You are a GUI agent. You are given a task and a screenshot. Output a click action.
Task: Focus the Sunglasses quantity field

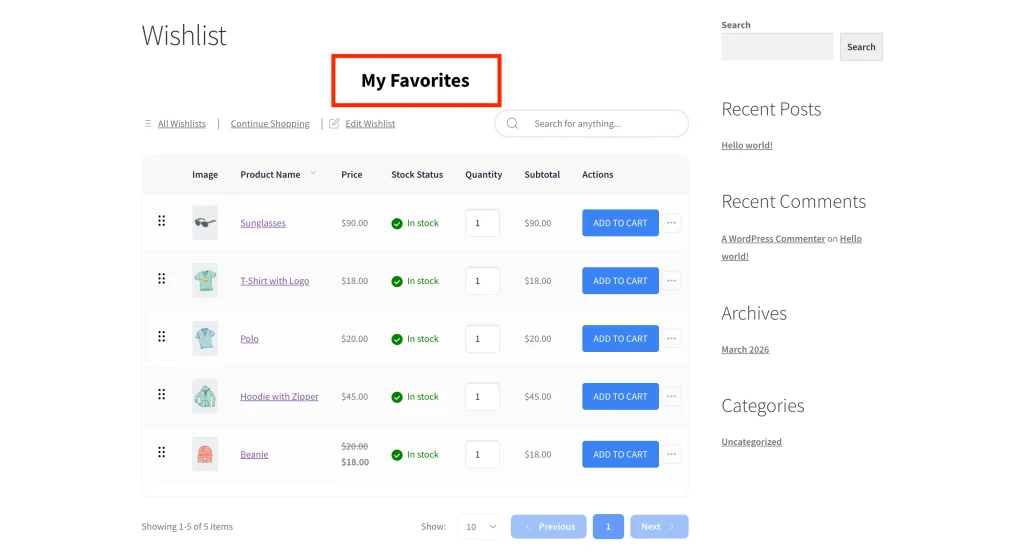coord(483,223)
